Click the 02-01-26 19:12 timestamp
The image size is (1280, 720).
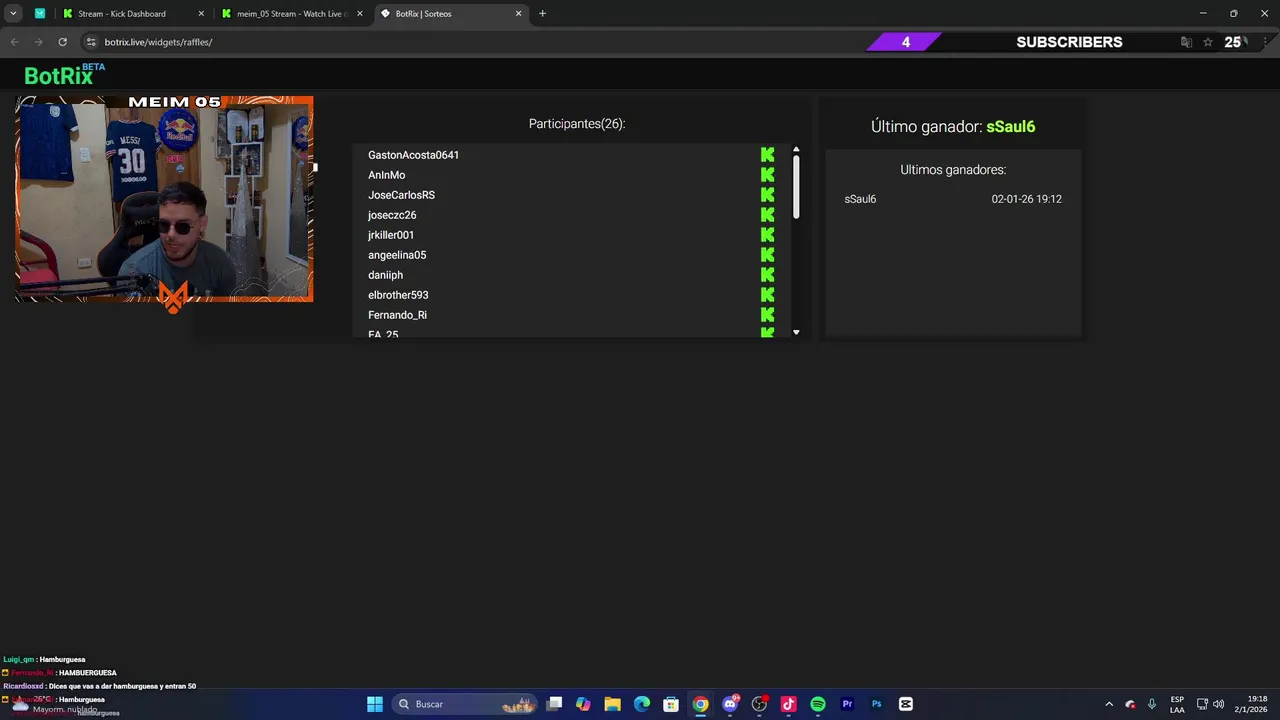click(x=1026, y=199)
